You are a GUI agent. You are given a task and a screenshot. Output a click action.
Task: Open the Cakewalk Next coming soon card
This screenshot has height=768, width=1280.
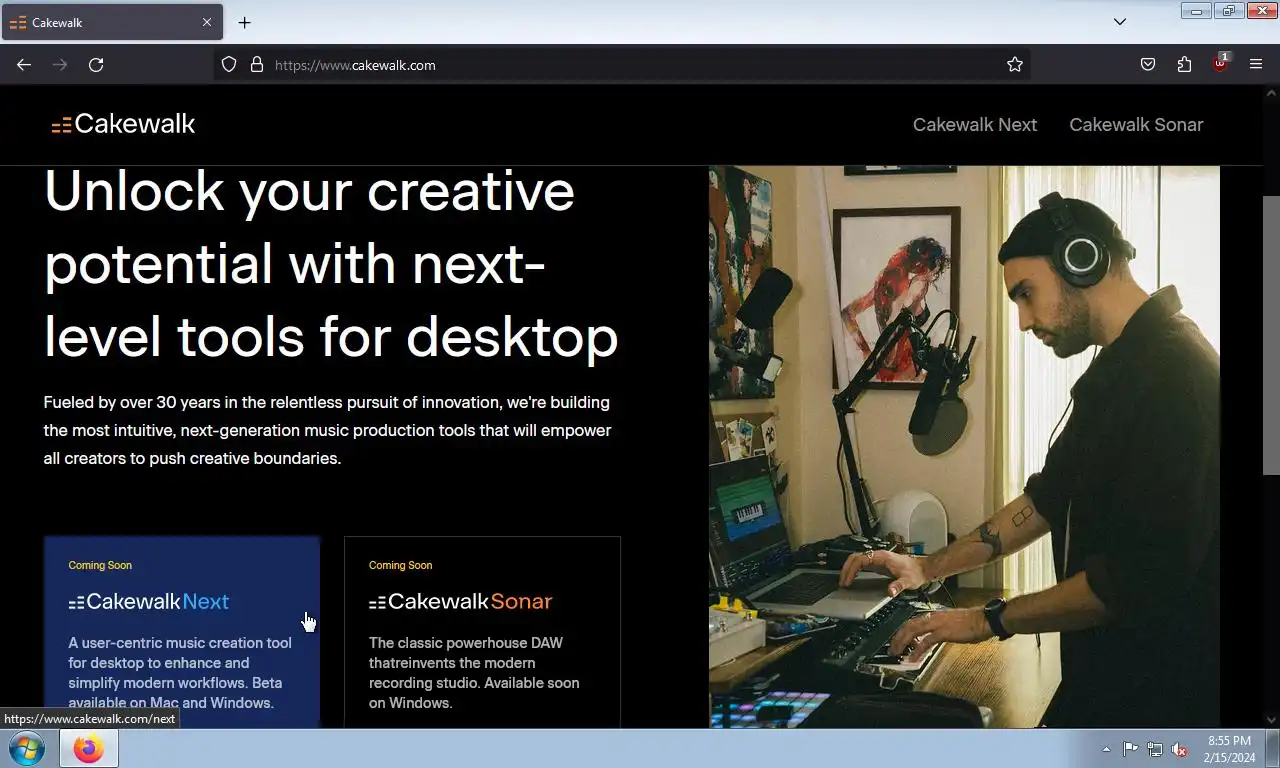[182, 632]
